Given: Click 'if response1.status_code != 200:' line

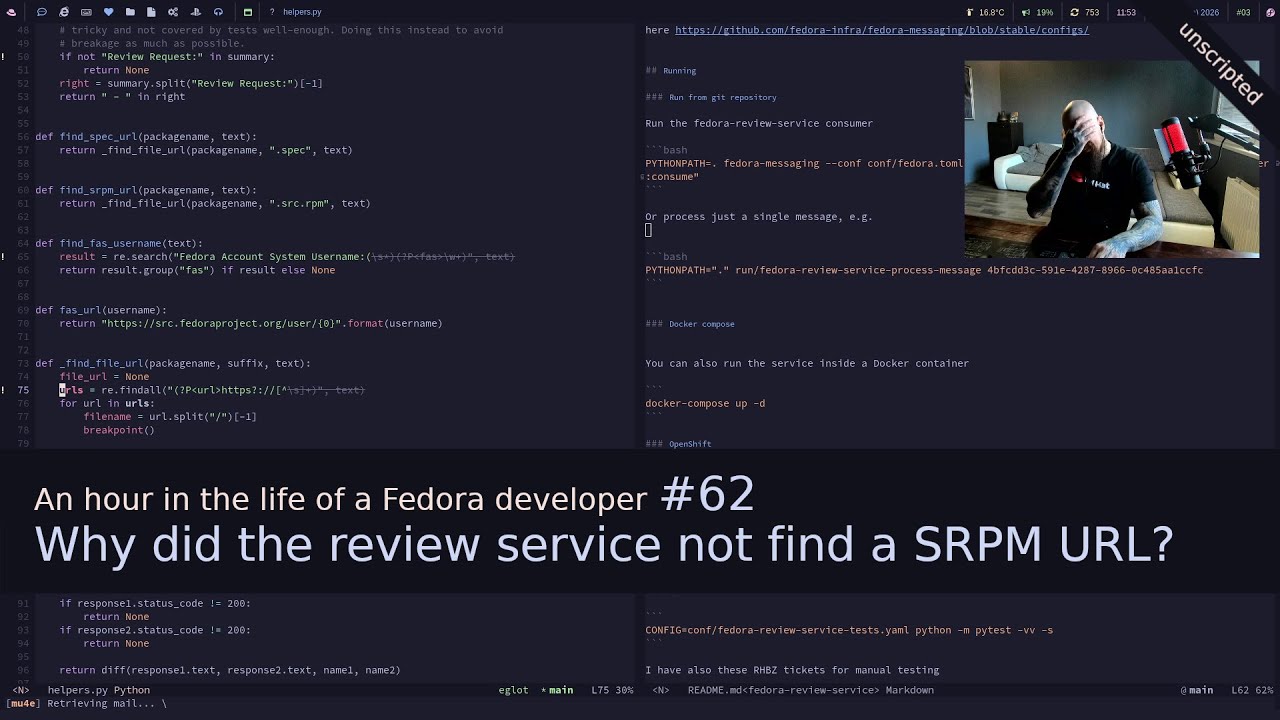Looking at the screenshot, I should tap(155, 603).
